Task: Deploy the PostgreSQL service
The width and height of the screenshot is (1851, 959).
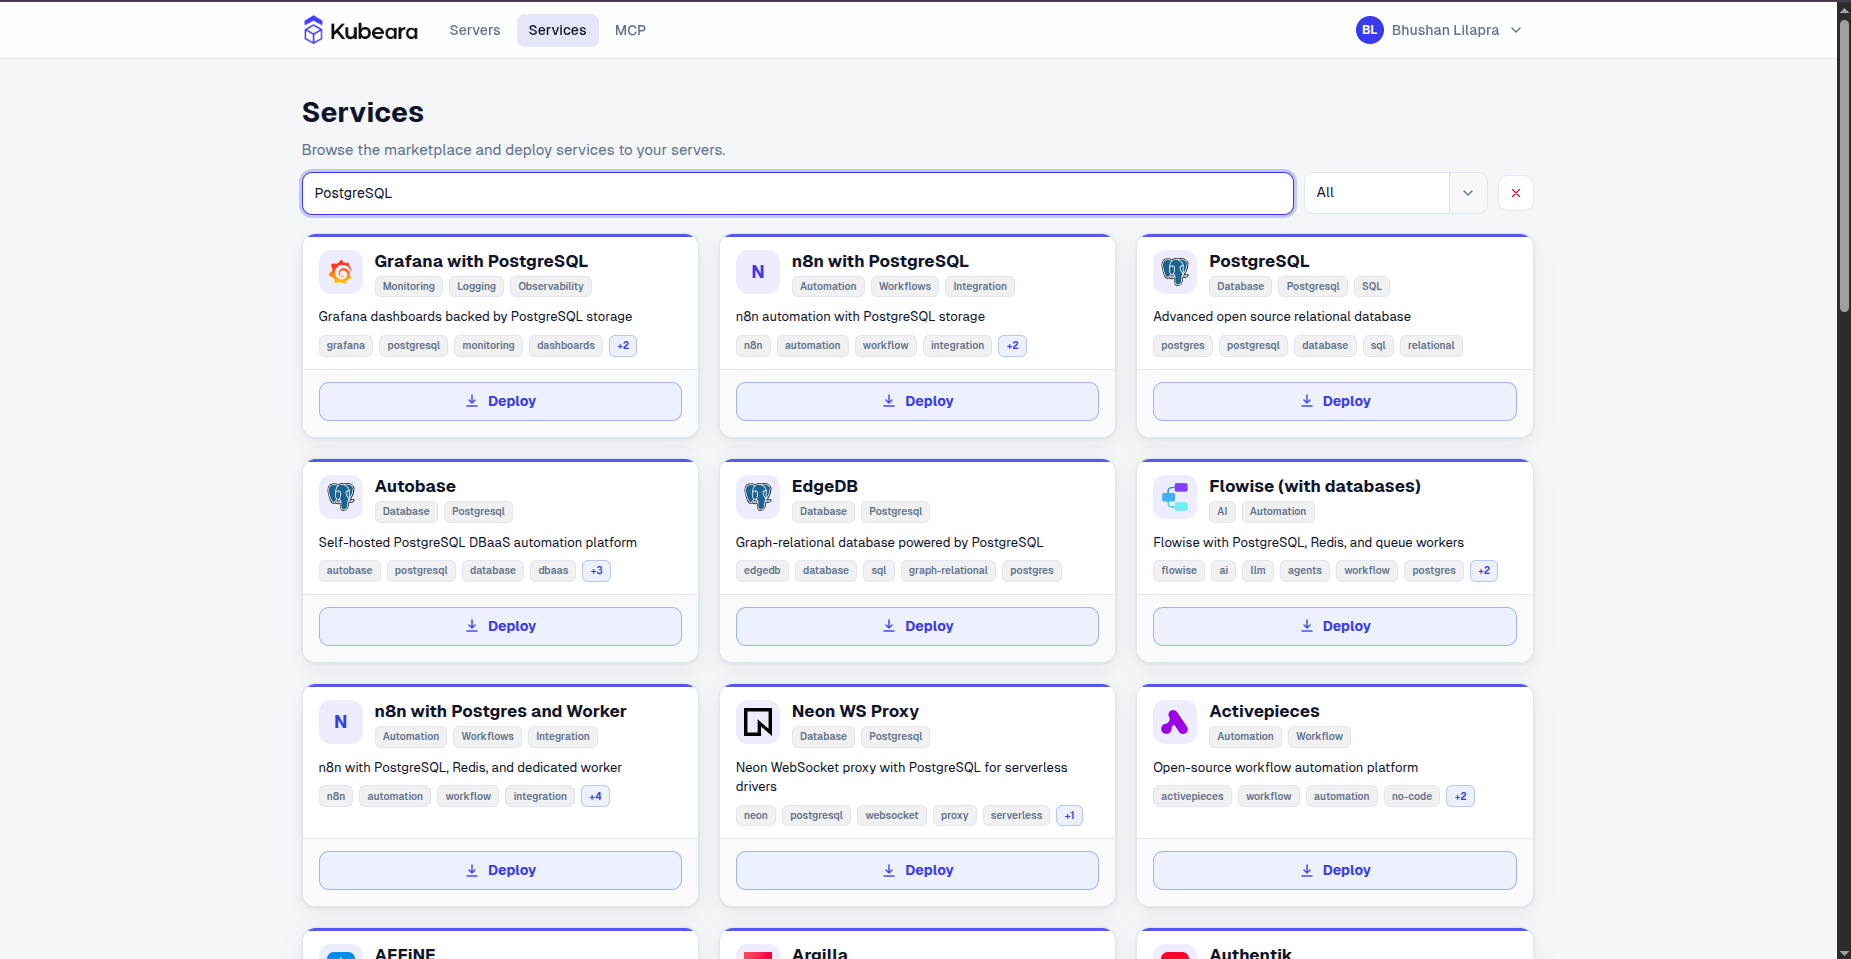Action: tap(1335, 401)
